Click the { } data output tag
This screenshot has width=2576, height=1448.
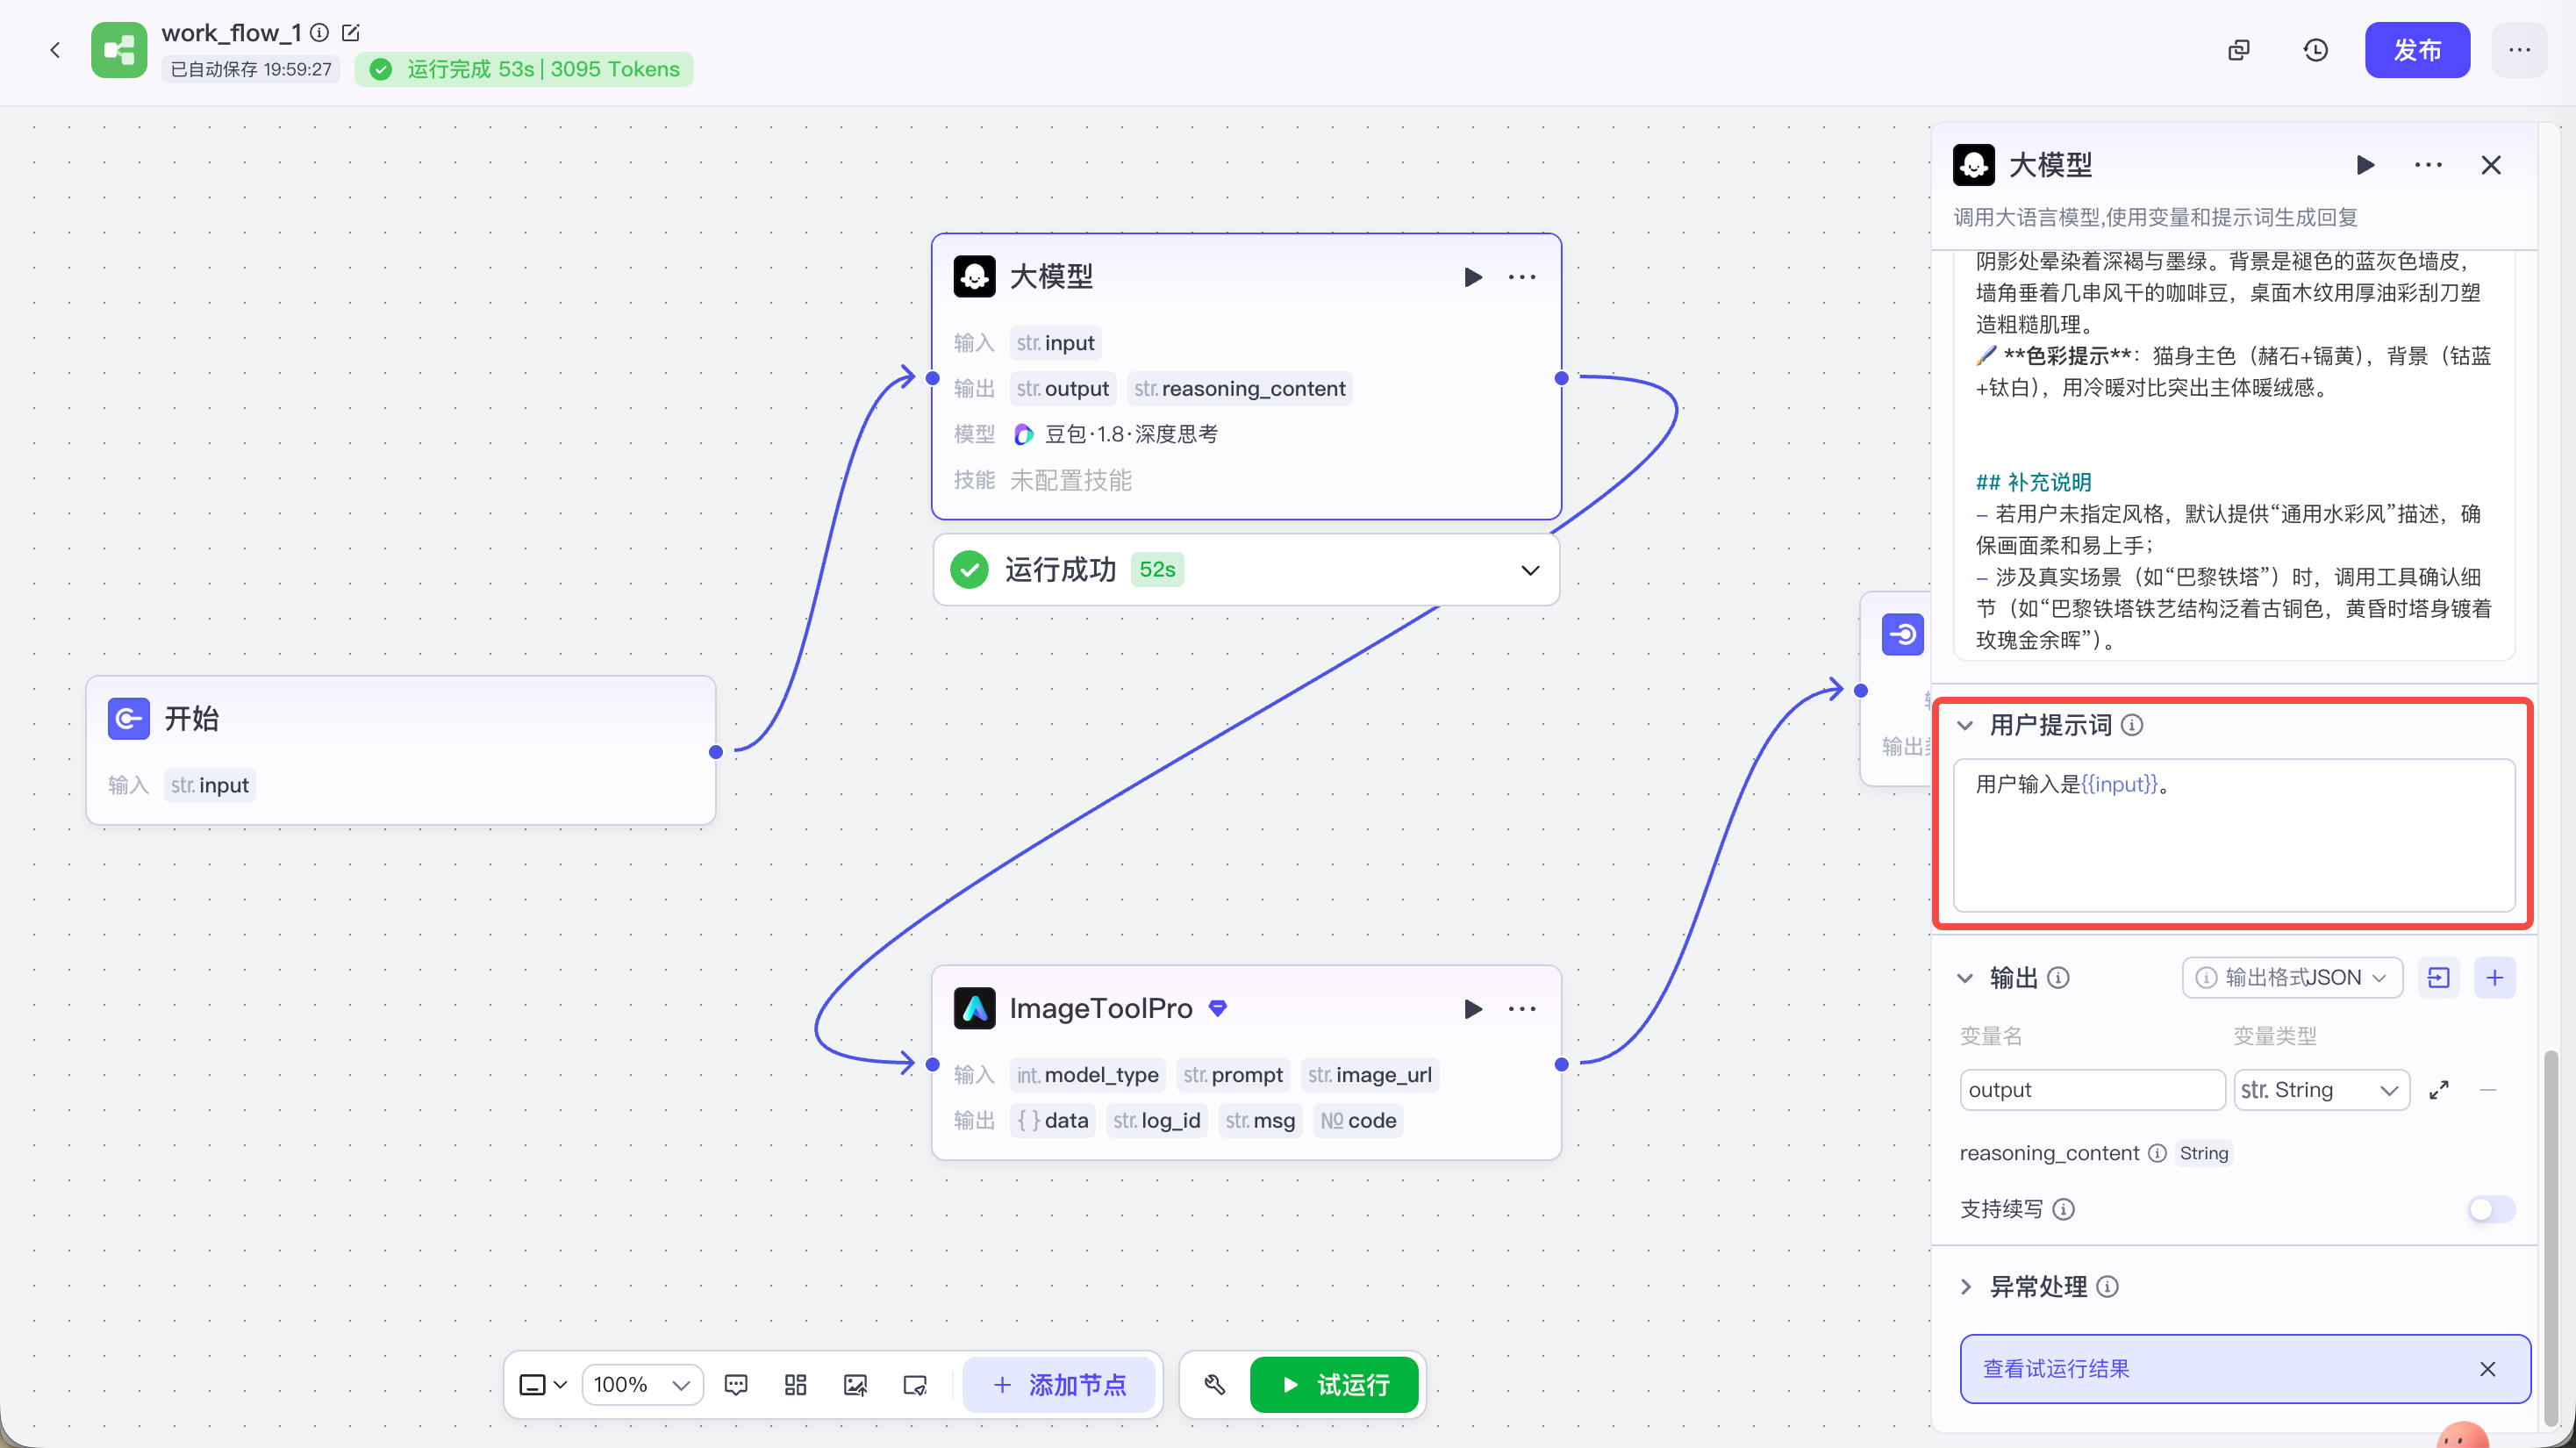point(1053,1121)
